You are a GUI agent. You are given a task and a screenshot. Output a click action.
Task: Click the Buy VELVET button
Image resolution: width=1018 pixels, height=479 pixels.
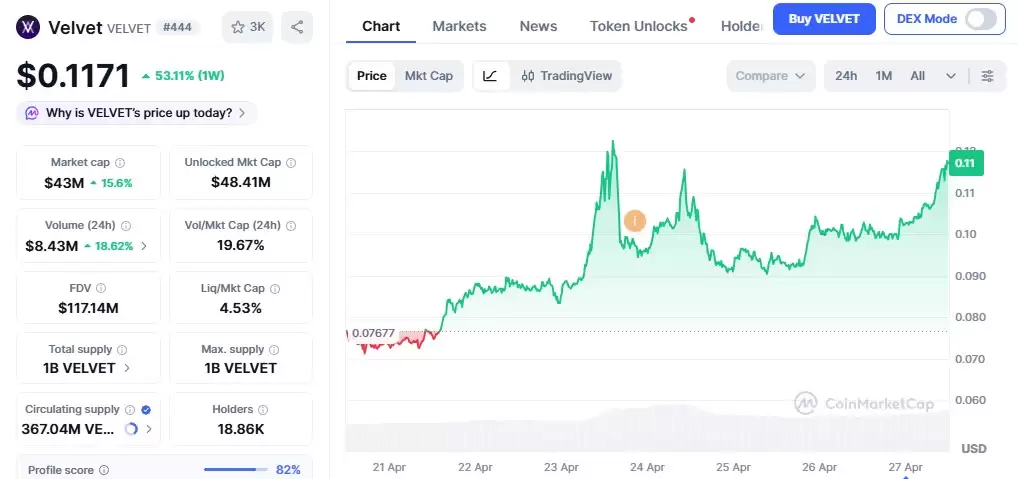[x=824, y=19]
